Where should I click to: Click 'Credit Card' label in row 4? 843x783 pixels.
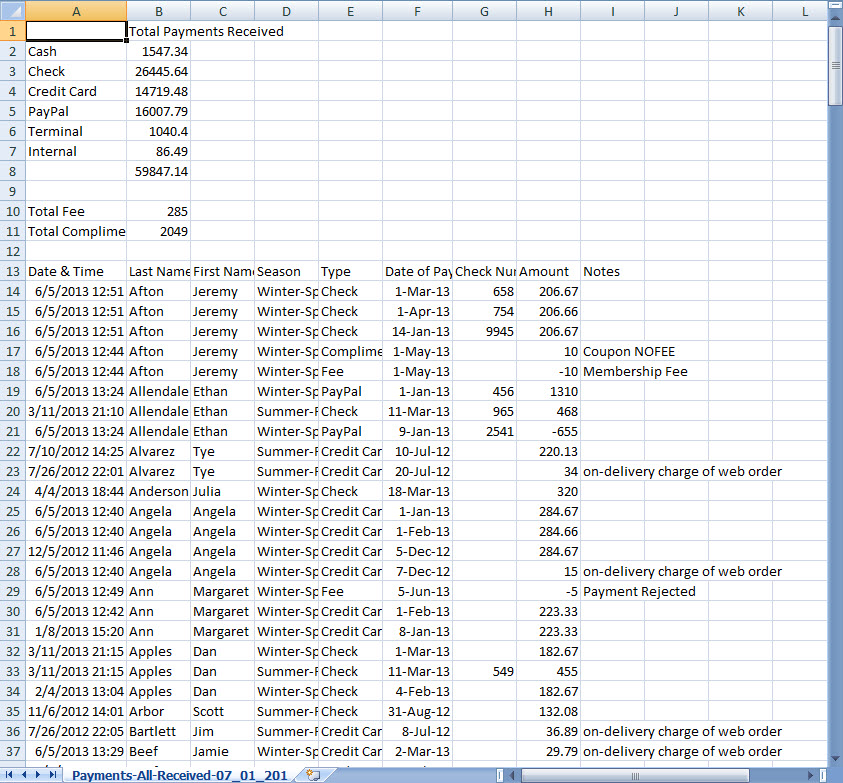point(76,91)
